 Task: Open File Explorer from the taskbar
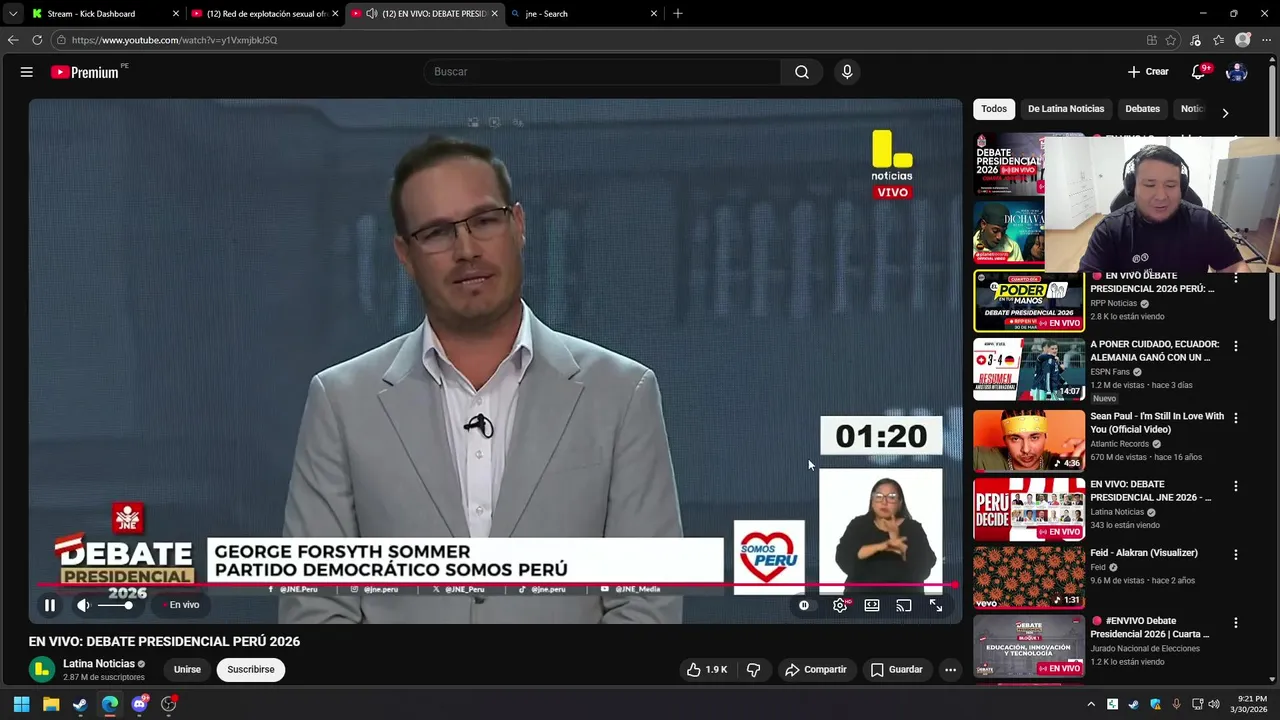pos(51,704)
